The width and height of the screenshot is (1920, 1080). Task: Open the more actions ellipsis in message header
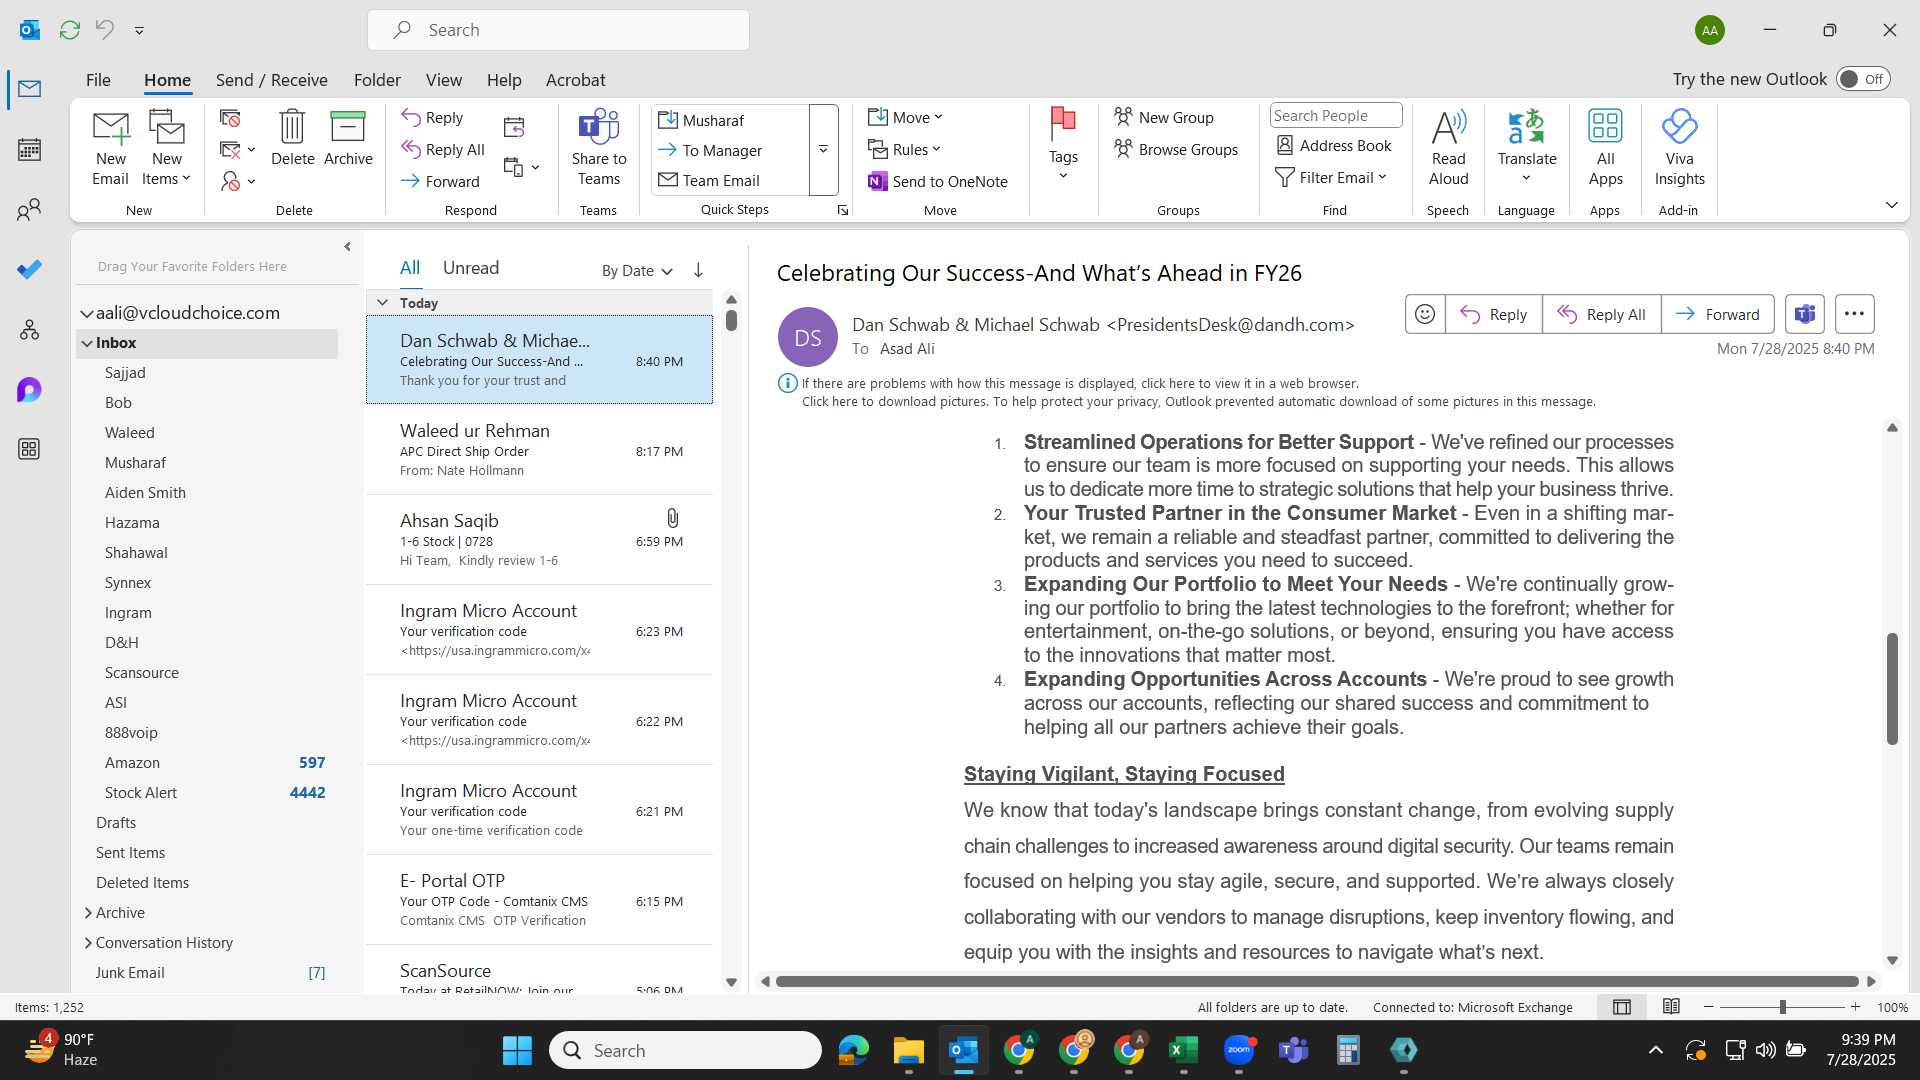pyautogui.click(x=1854, y=314)
